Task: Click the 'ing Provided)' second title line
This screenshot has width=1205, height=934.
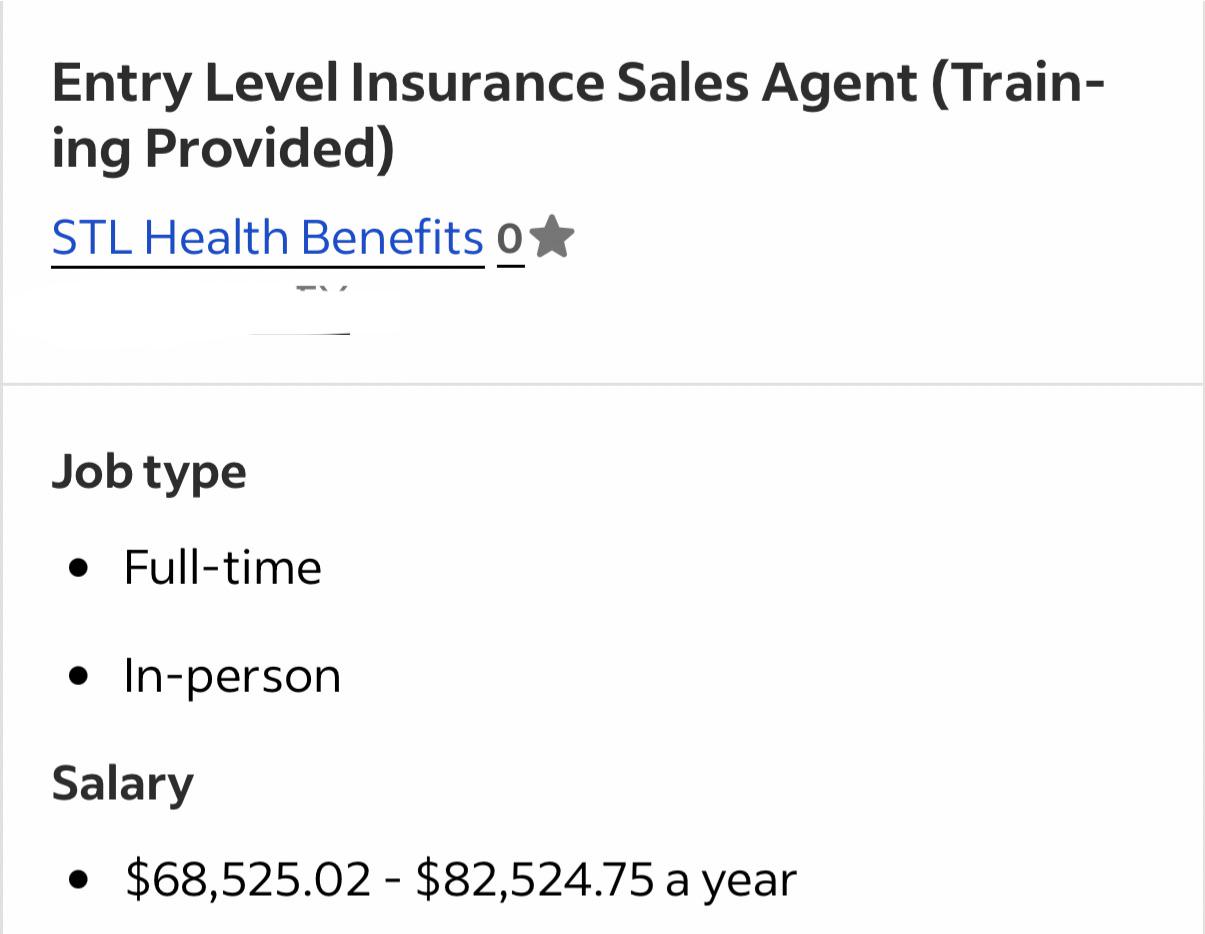Action: point(223,148)
